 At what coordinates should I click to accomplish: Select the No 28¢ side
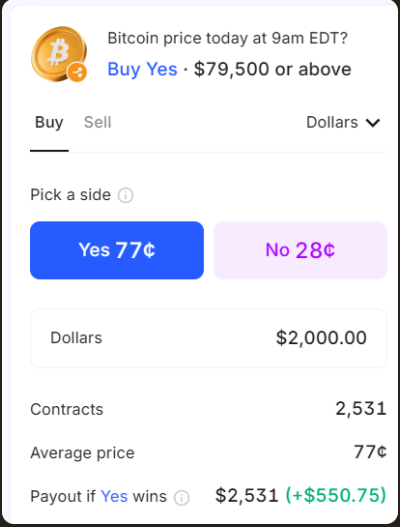point(300,250)
